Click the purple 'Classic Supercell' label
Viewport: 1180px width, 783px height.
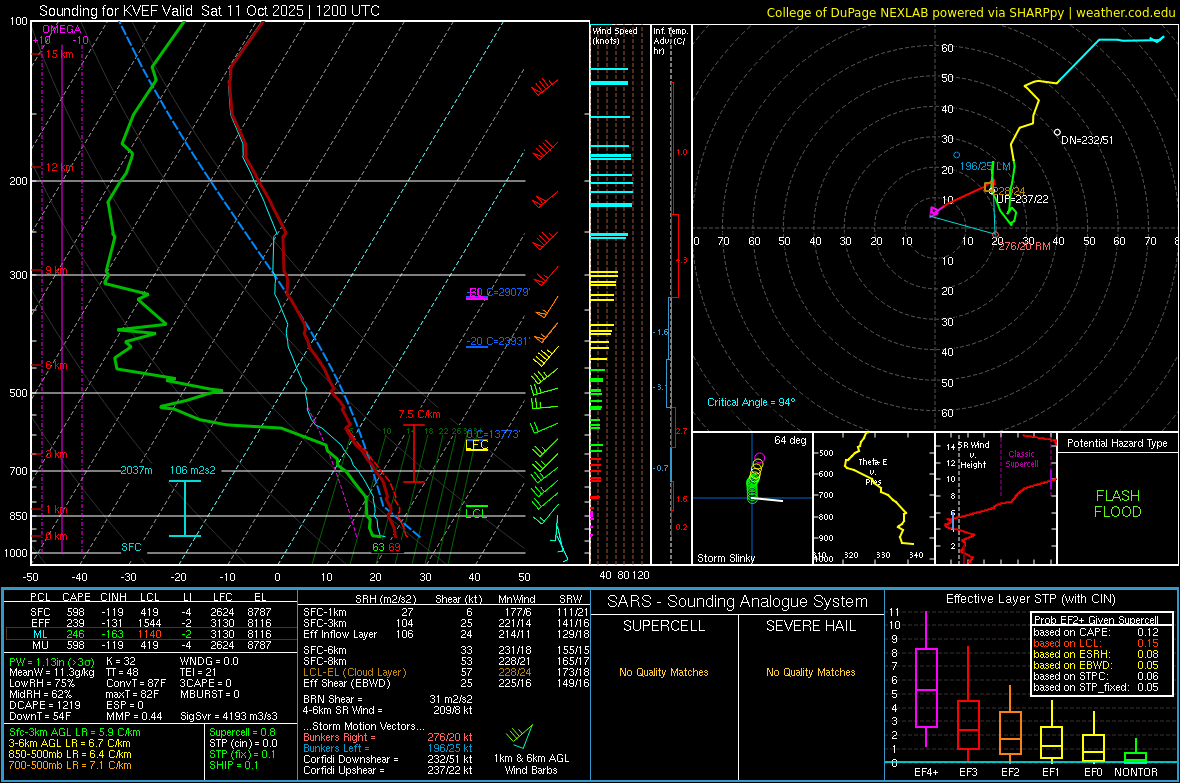(x=1021, y=459)
